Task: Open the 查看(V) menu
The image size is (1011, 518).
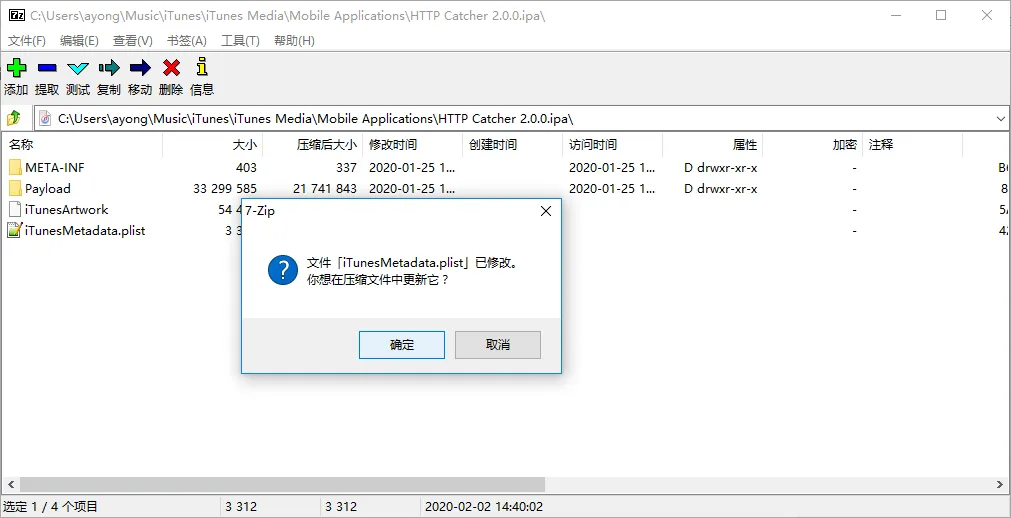Action: coord(133,41)
